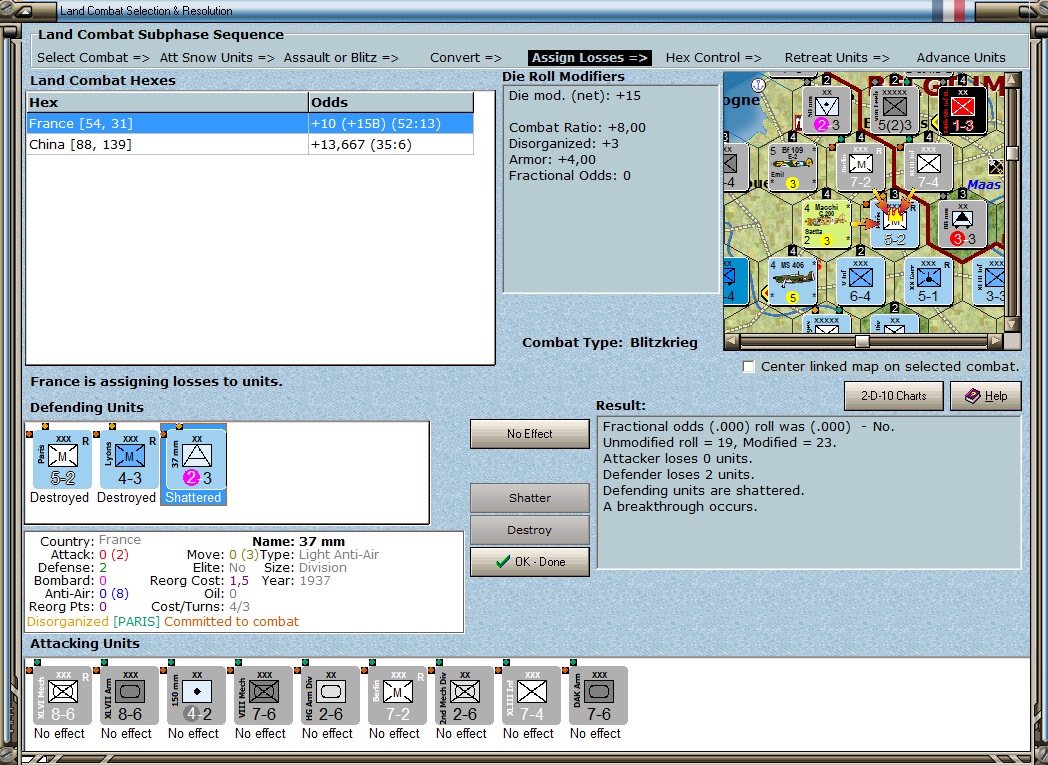Select the 7-4 infantry counter on map

coord(928,167)
